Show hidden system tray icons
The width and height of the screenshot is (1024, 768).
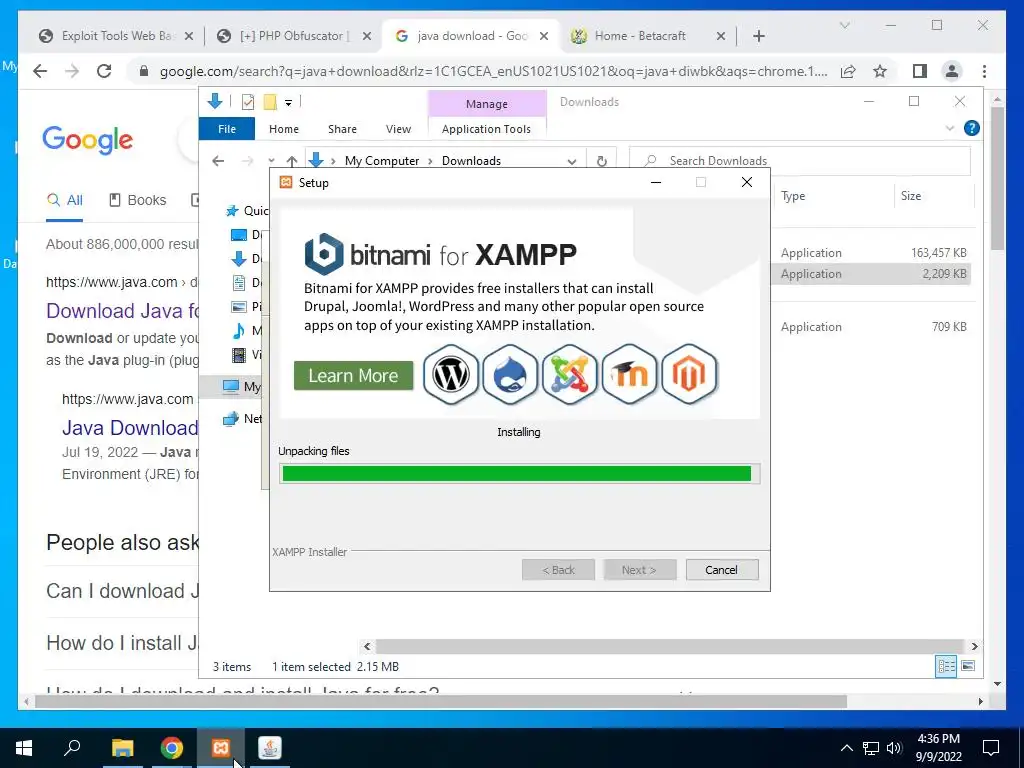846,748
